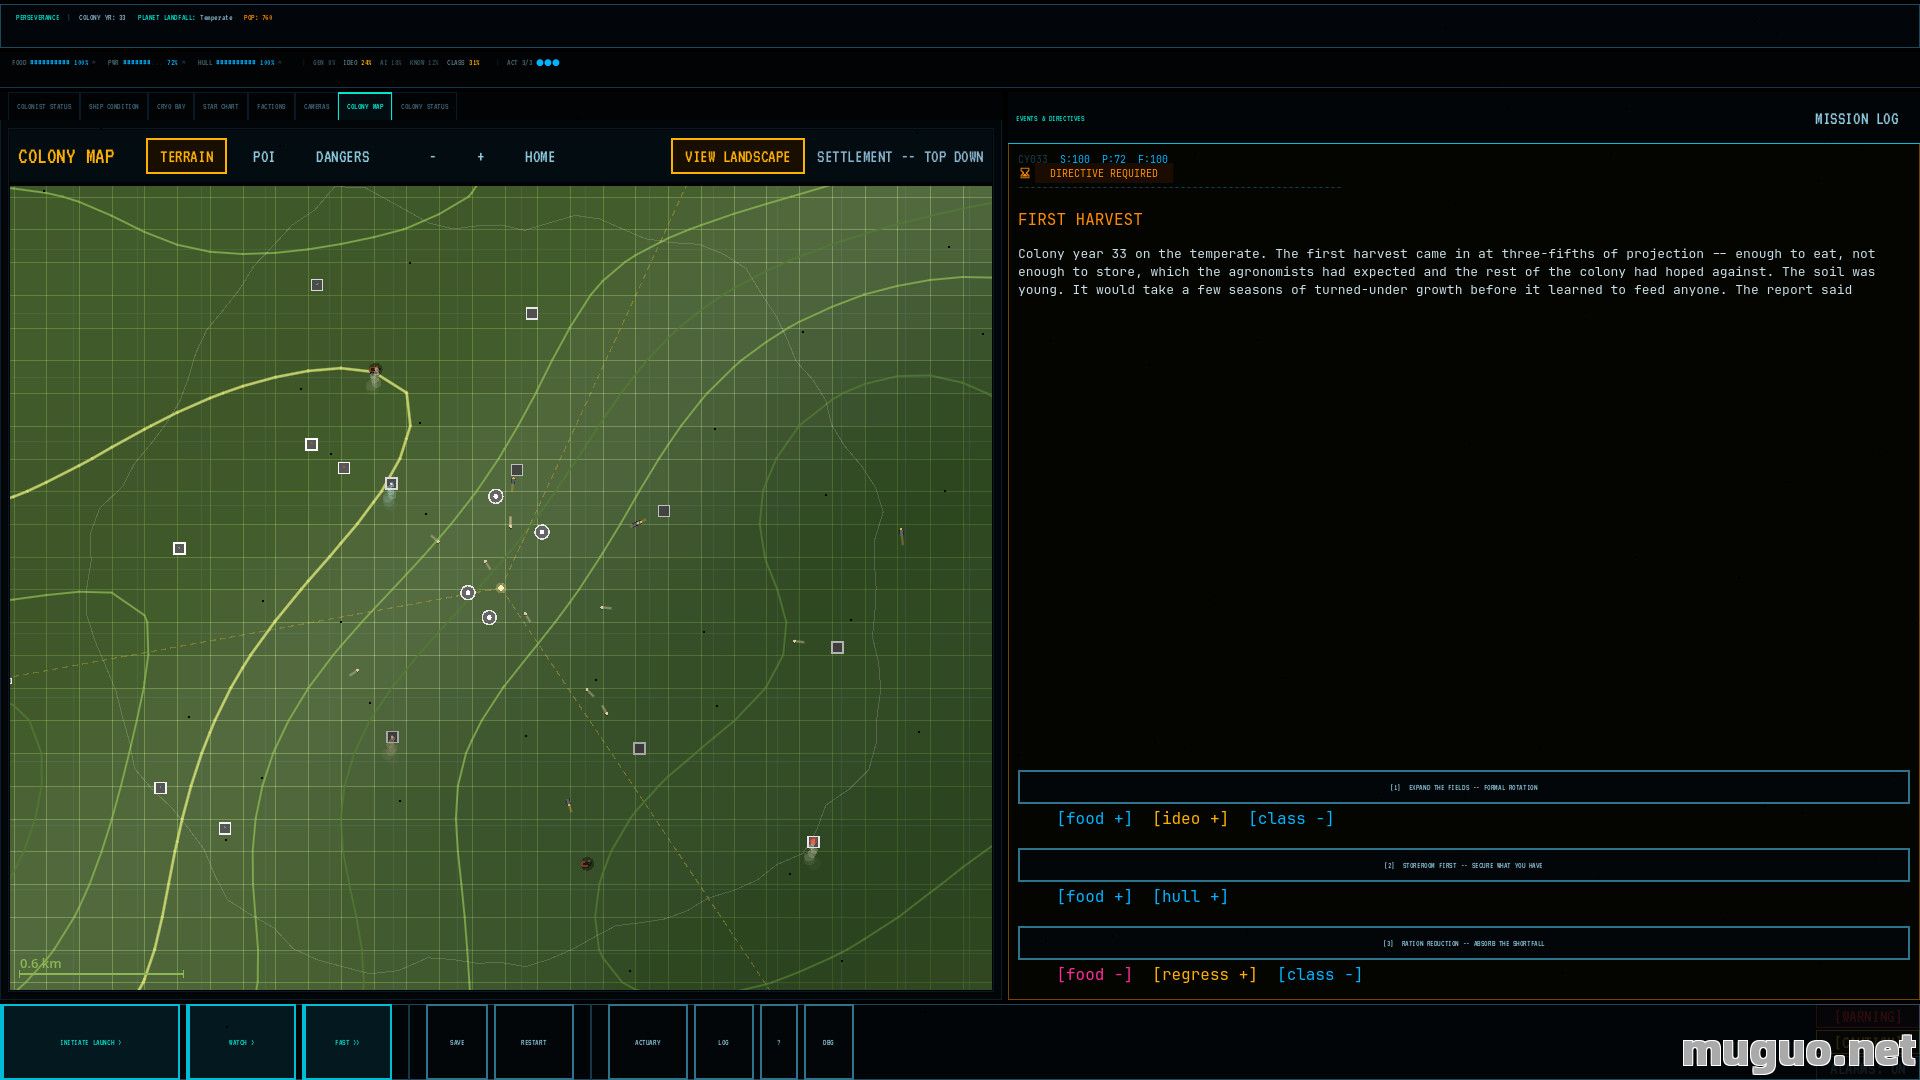Click the "POP: 769" readout
The image size is (1920, 1080).
258,17
